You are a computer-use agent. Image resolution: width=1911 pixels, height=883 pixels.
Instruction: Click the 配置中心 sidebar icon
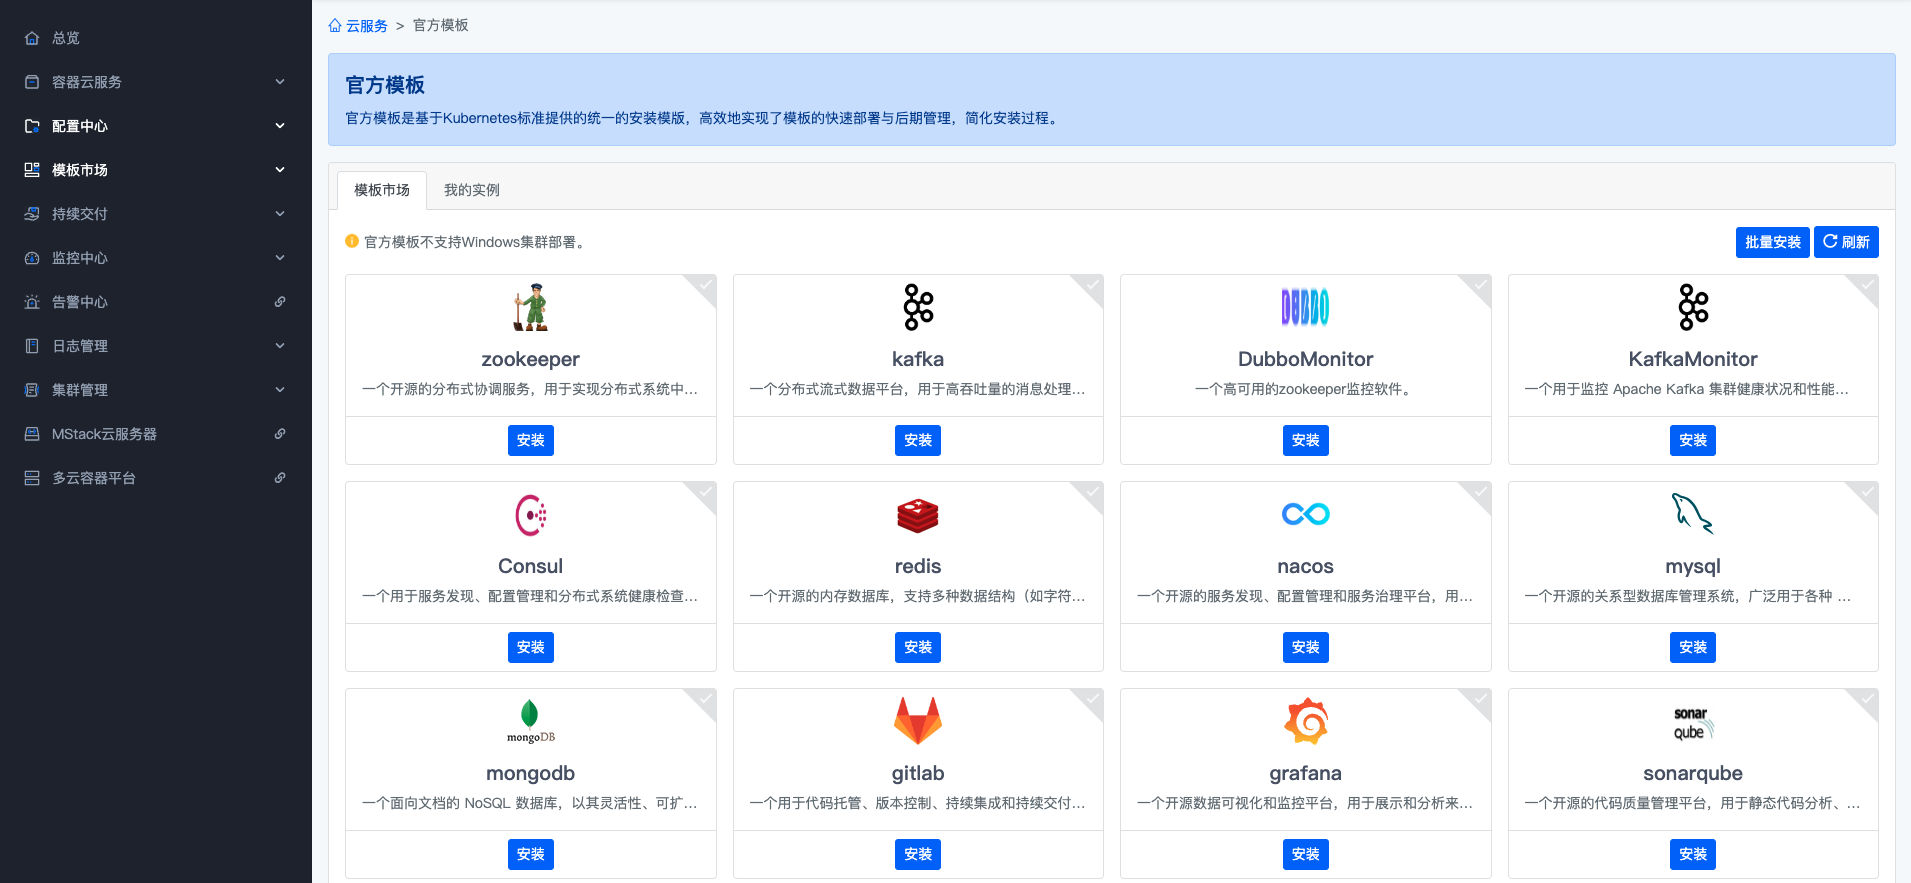pyautogui.click(x=32, y=126)
